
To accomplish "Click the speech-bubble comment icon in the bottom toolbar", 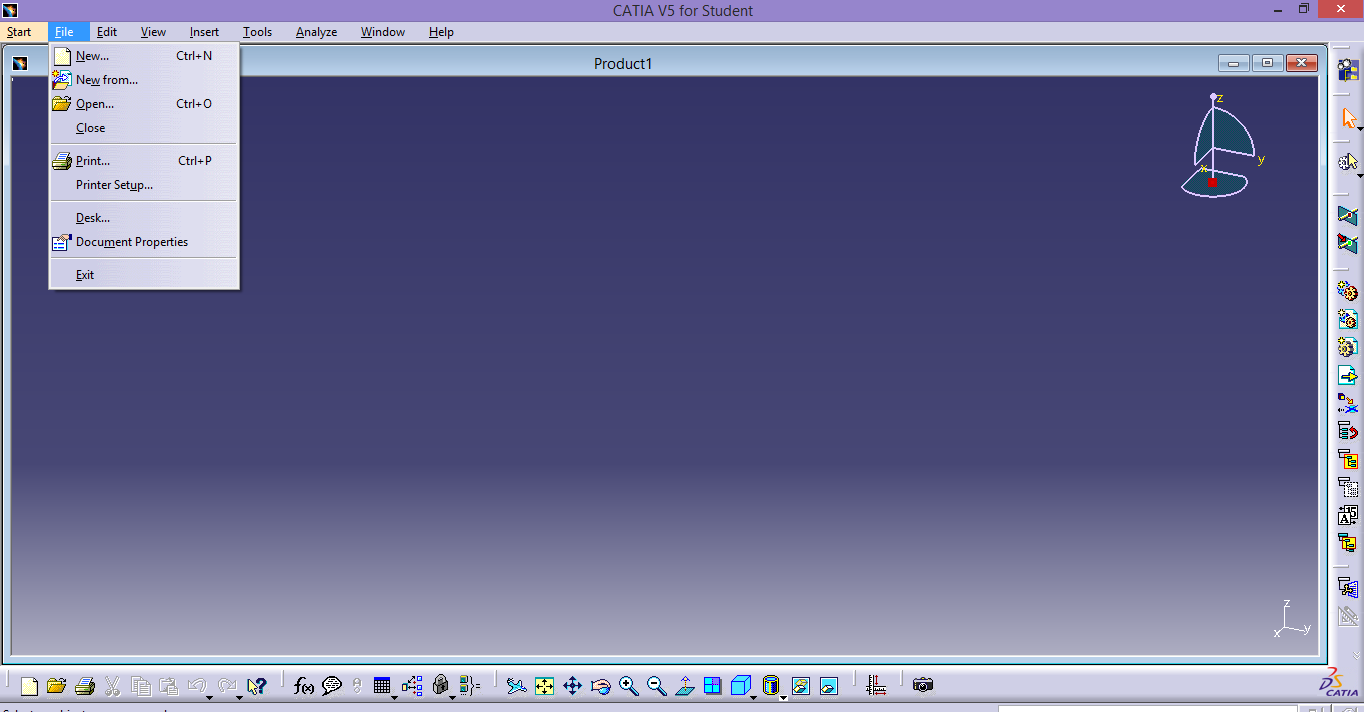I will tap(332, 686).
